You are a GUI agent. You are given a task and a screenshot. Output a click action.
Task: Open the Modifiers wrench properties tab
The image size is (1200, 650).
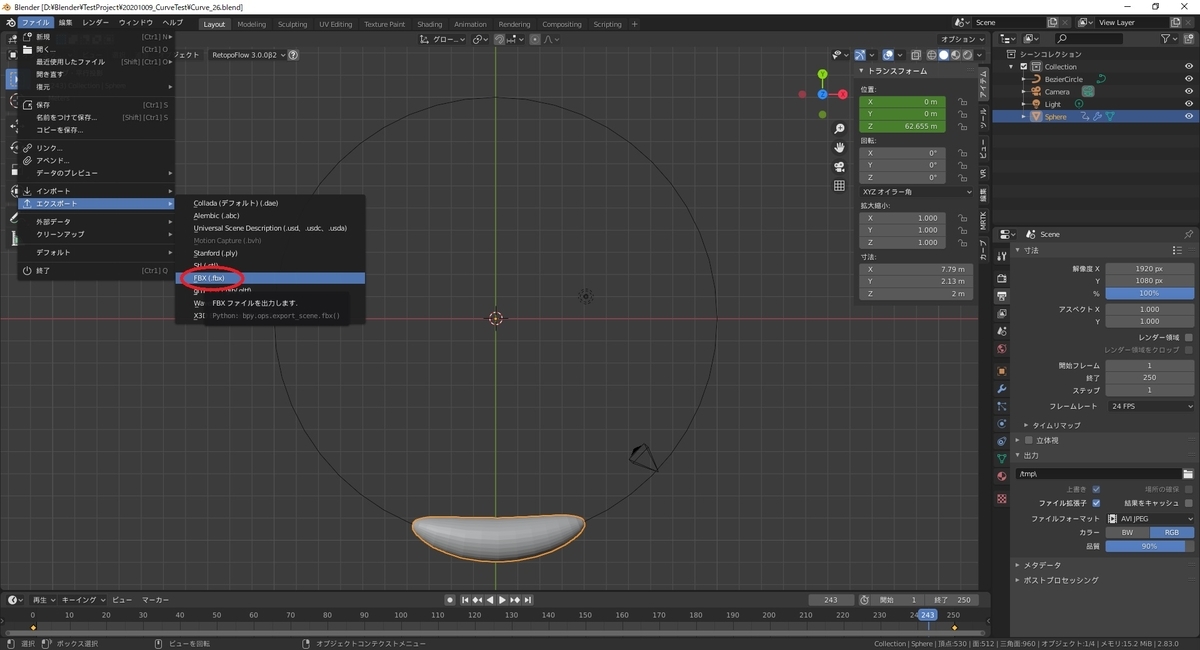click(1002, 389)
